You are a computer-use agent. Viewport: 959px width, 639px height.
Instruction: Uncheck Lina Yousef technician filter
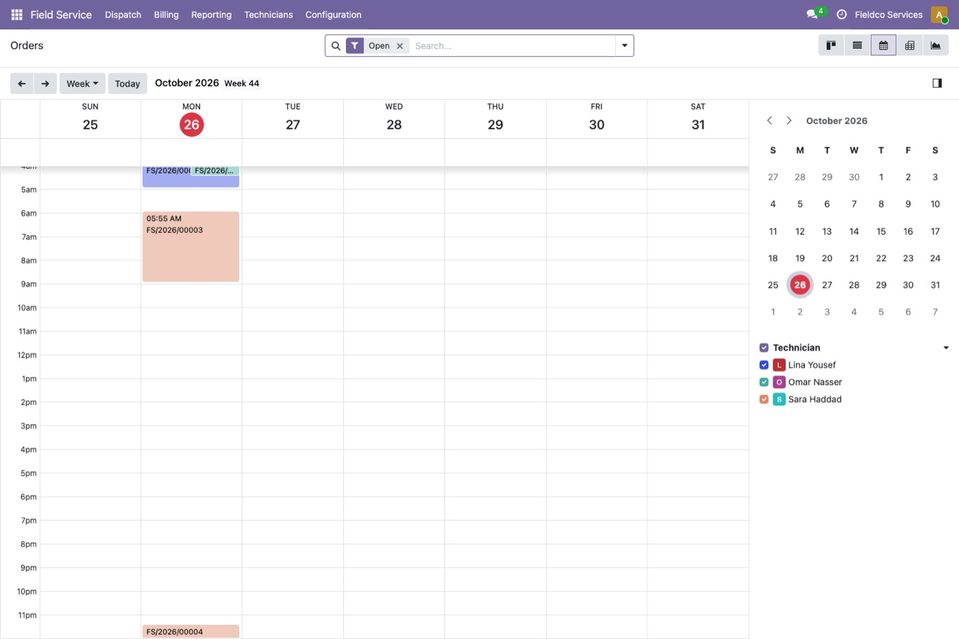[x=764, y=365]
